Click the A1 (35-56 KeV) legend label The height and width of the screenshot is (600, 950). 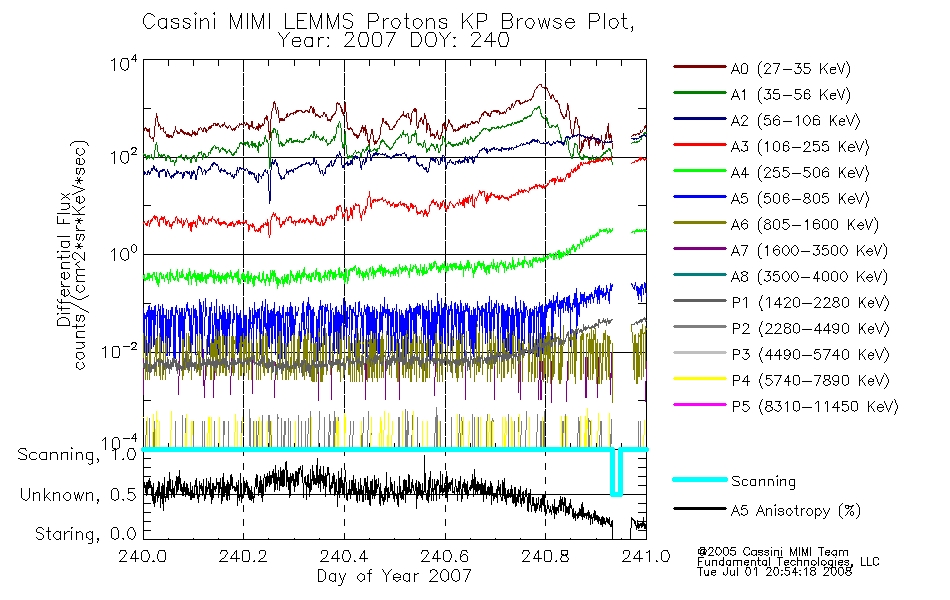pyautogui.click(x=791, y=95)
